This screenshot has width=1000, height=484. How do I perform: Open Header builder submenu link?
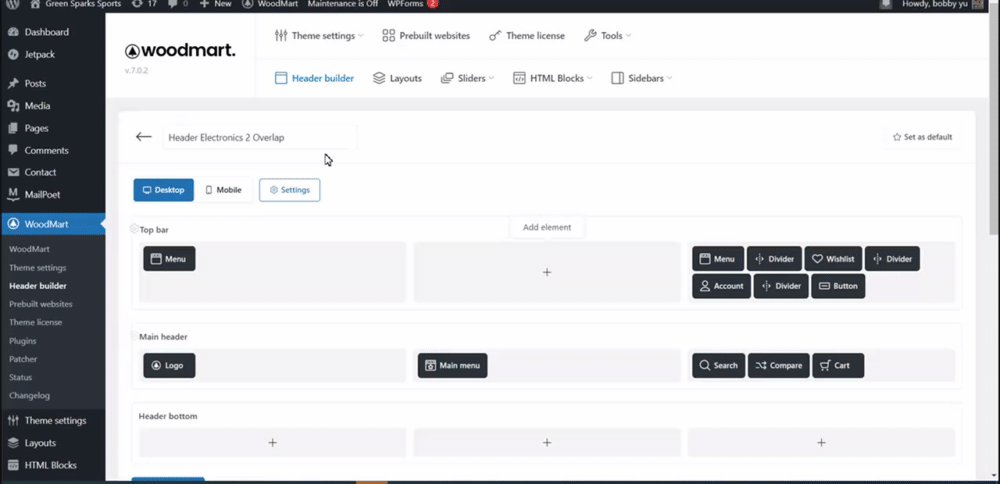(38, 286)
